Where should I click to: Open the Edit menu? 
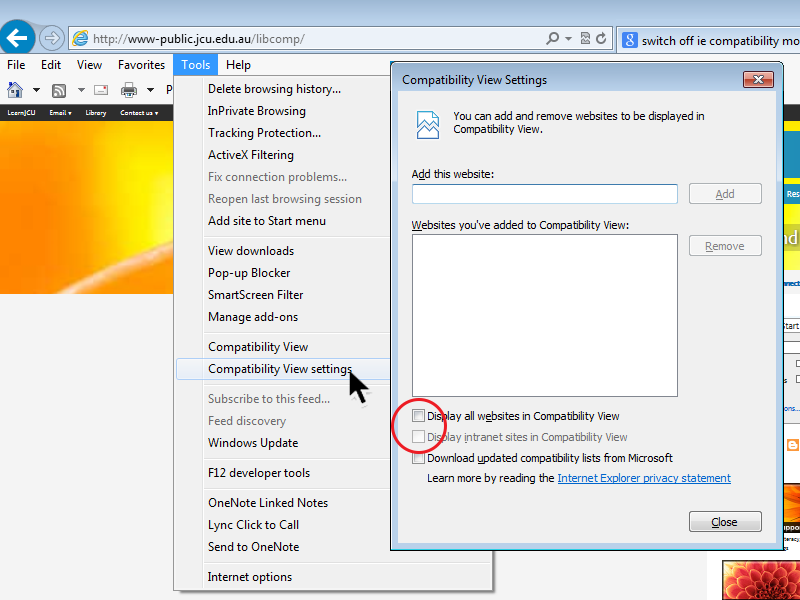[51, 65]
